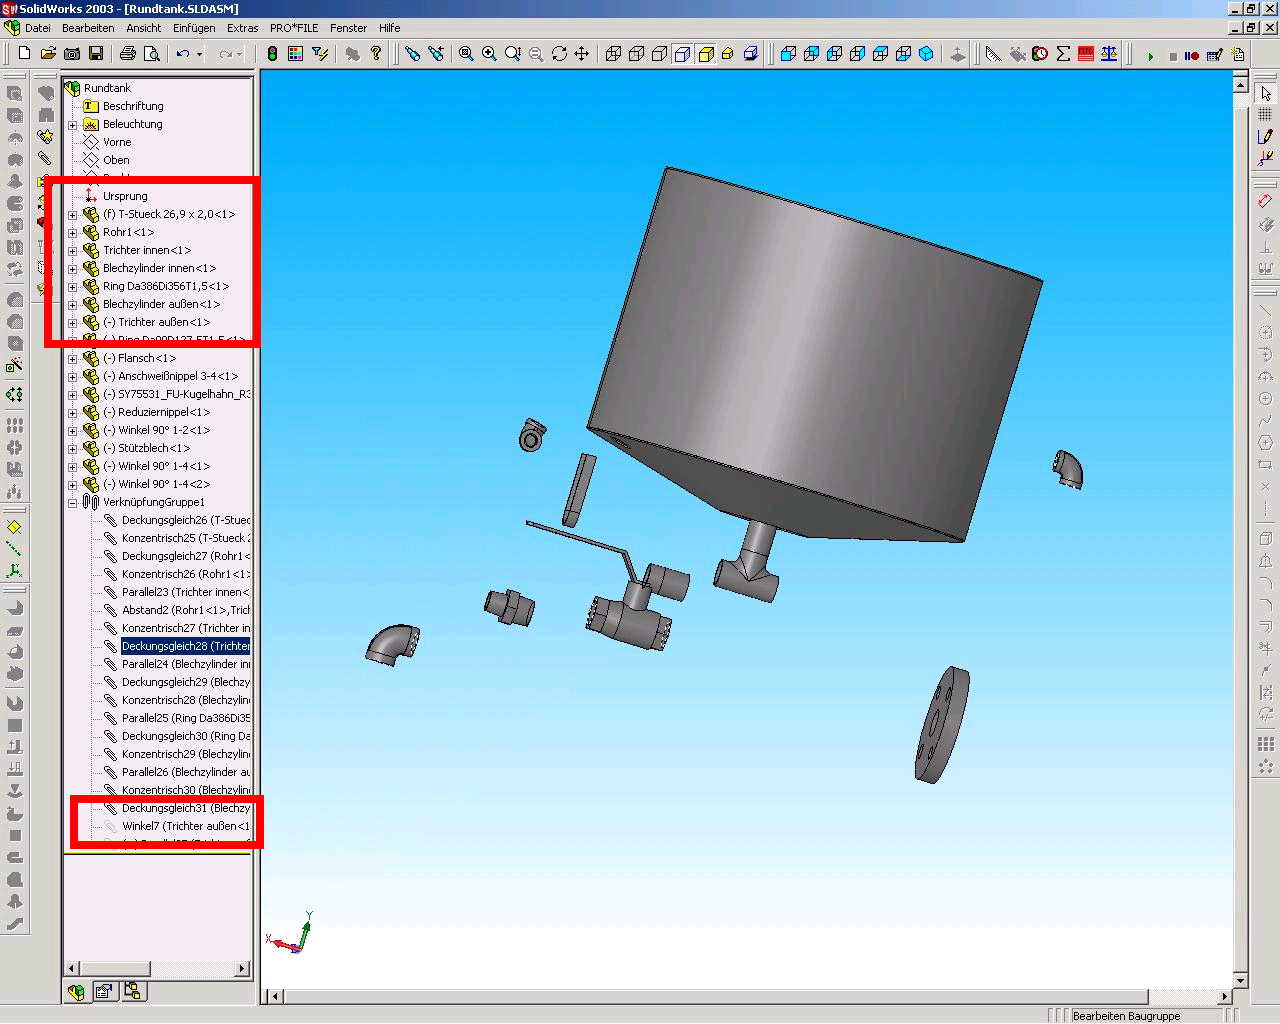The width and height of the screenshot is (1280, 1024).
Task: Click the Print icon in toolbar
Action: click(128, 54)
